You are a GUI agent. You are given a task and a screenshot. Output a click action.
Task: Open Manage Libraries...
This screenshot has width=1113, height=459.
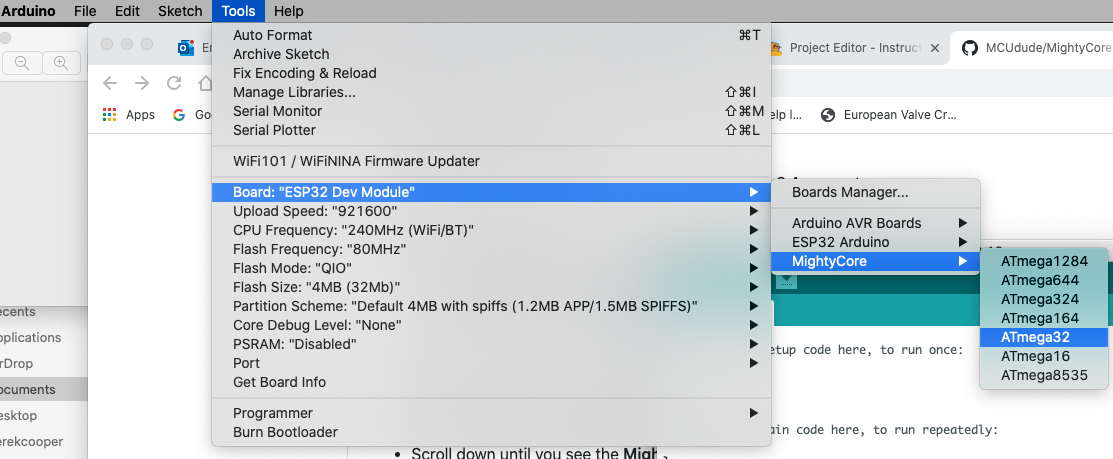pyautogui.click(x=491, y=92)
